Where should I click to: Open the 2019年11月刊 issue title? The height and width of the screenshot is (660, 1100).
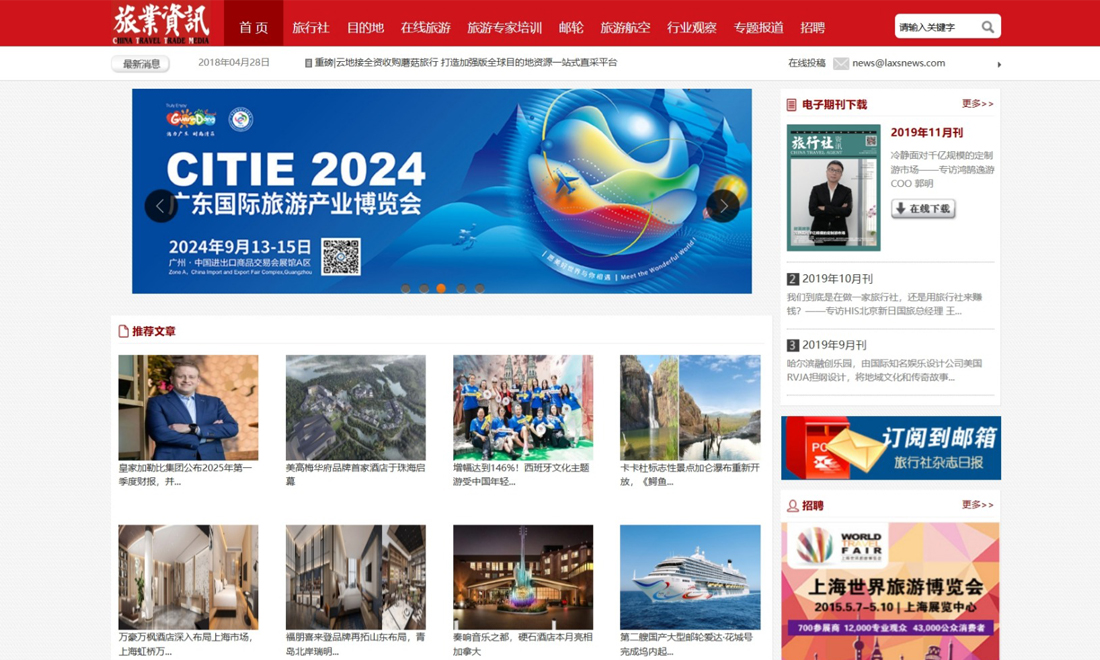[927, 133]
